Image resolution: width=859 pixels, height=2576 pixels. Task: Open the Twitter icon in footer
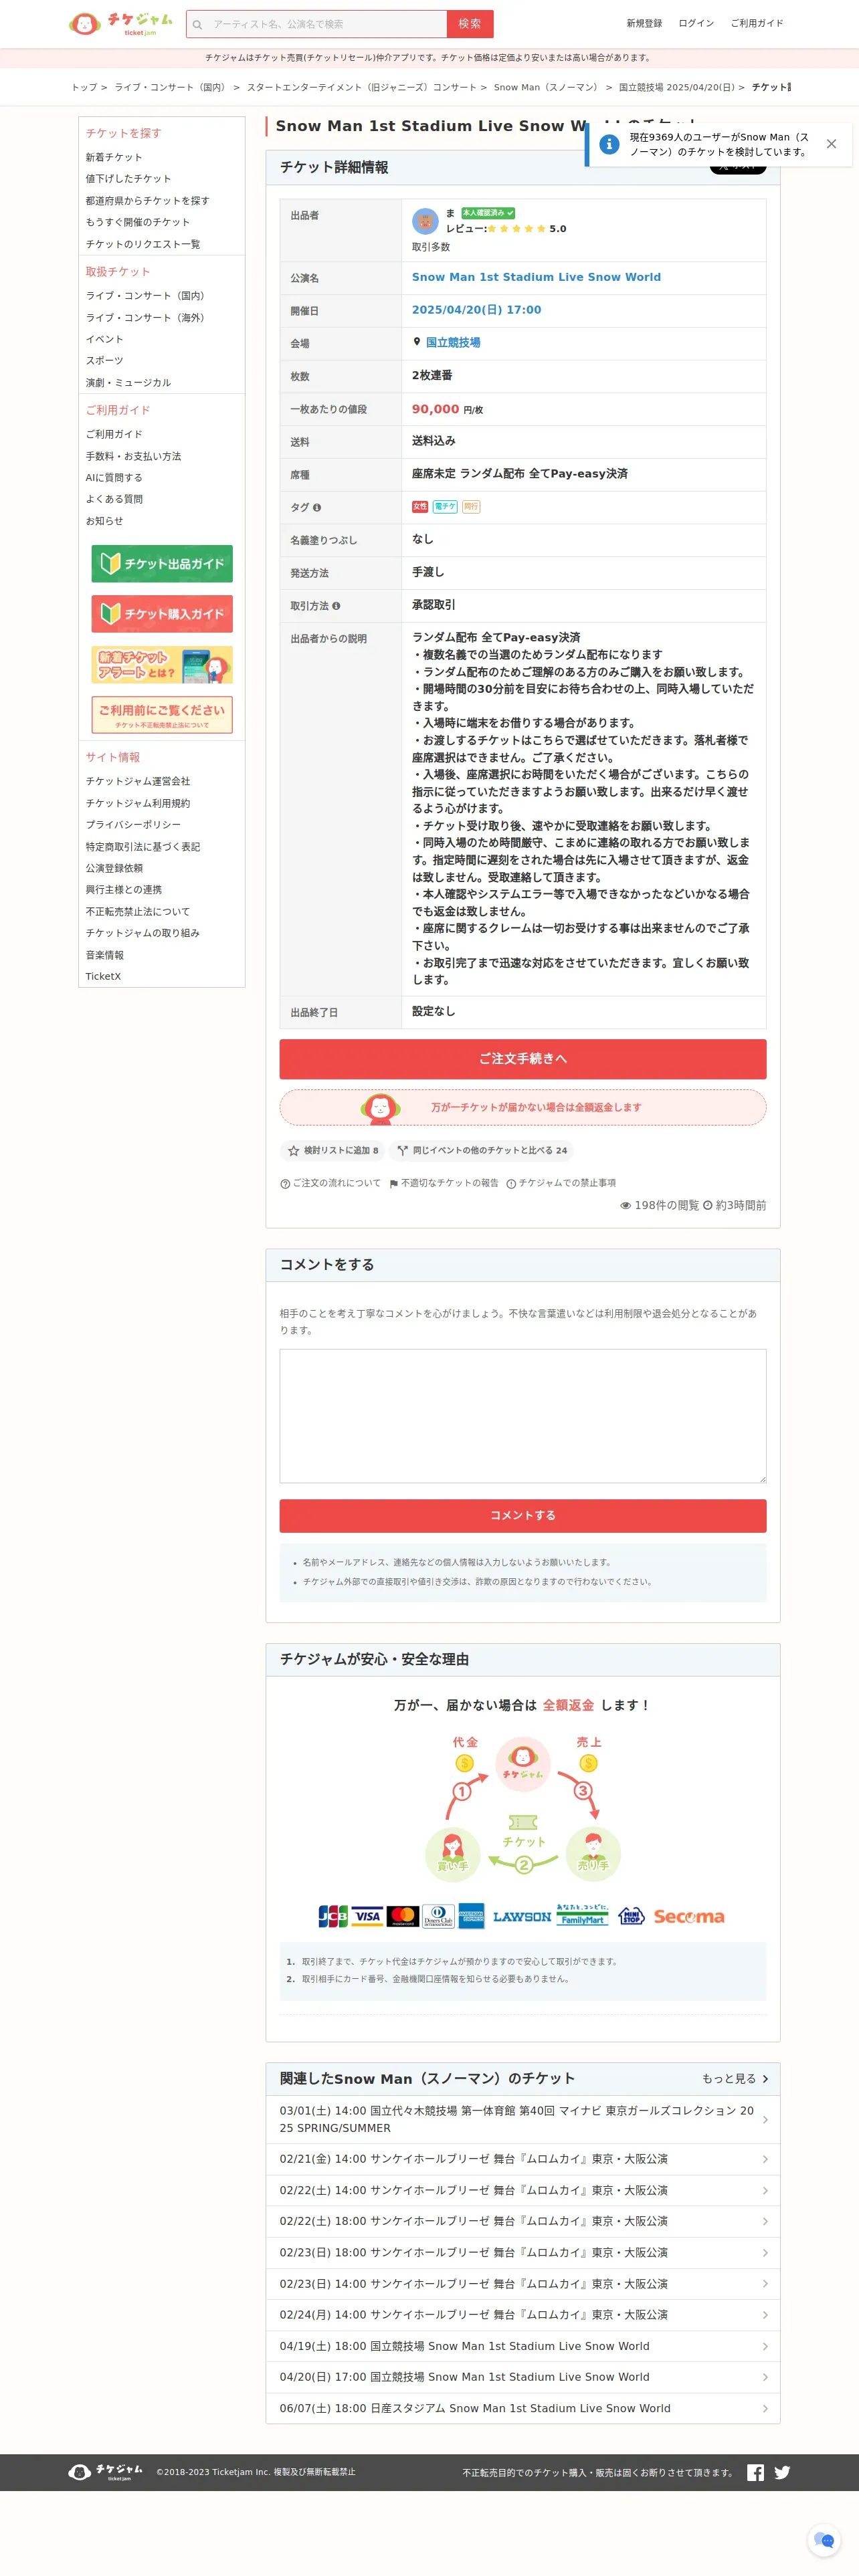(782, 2472)
